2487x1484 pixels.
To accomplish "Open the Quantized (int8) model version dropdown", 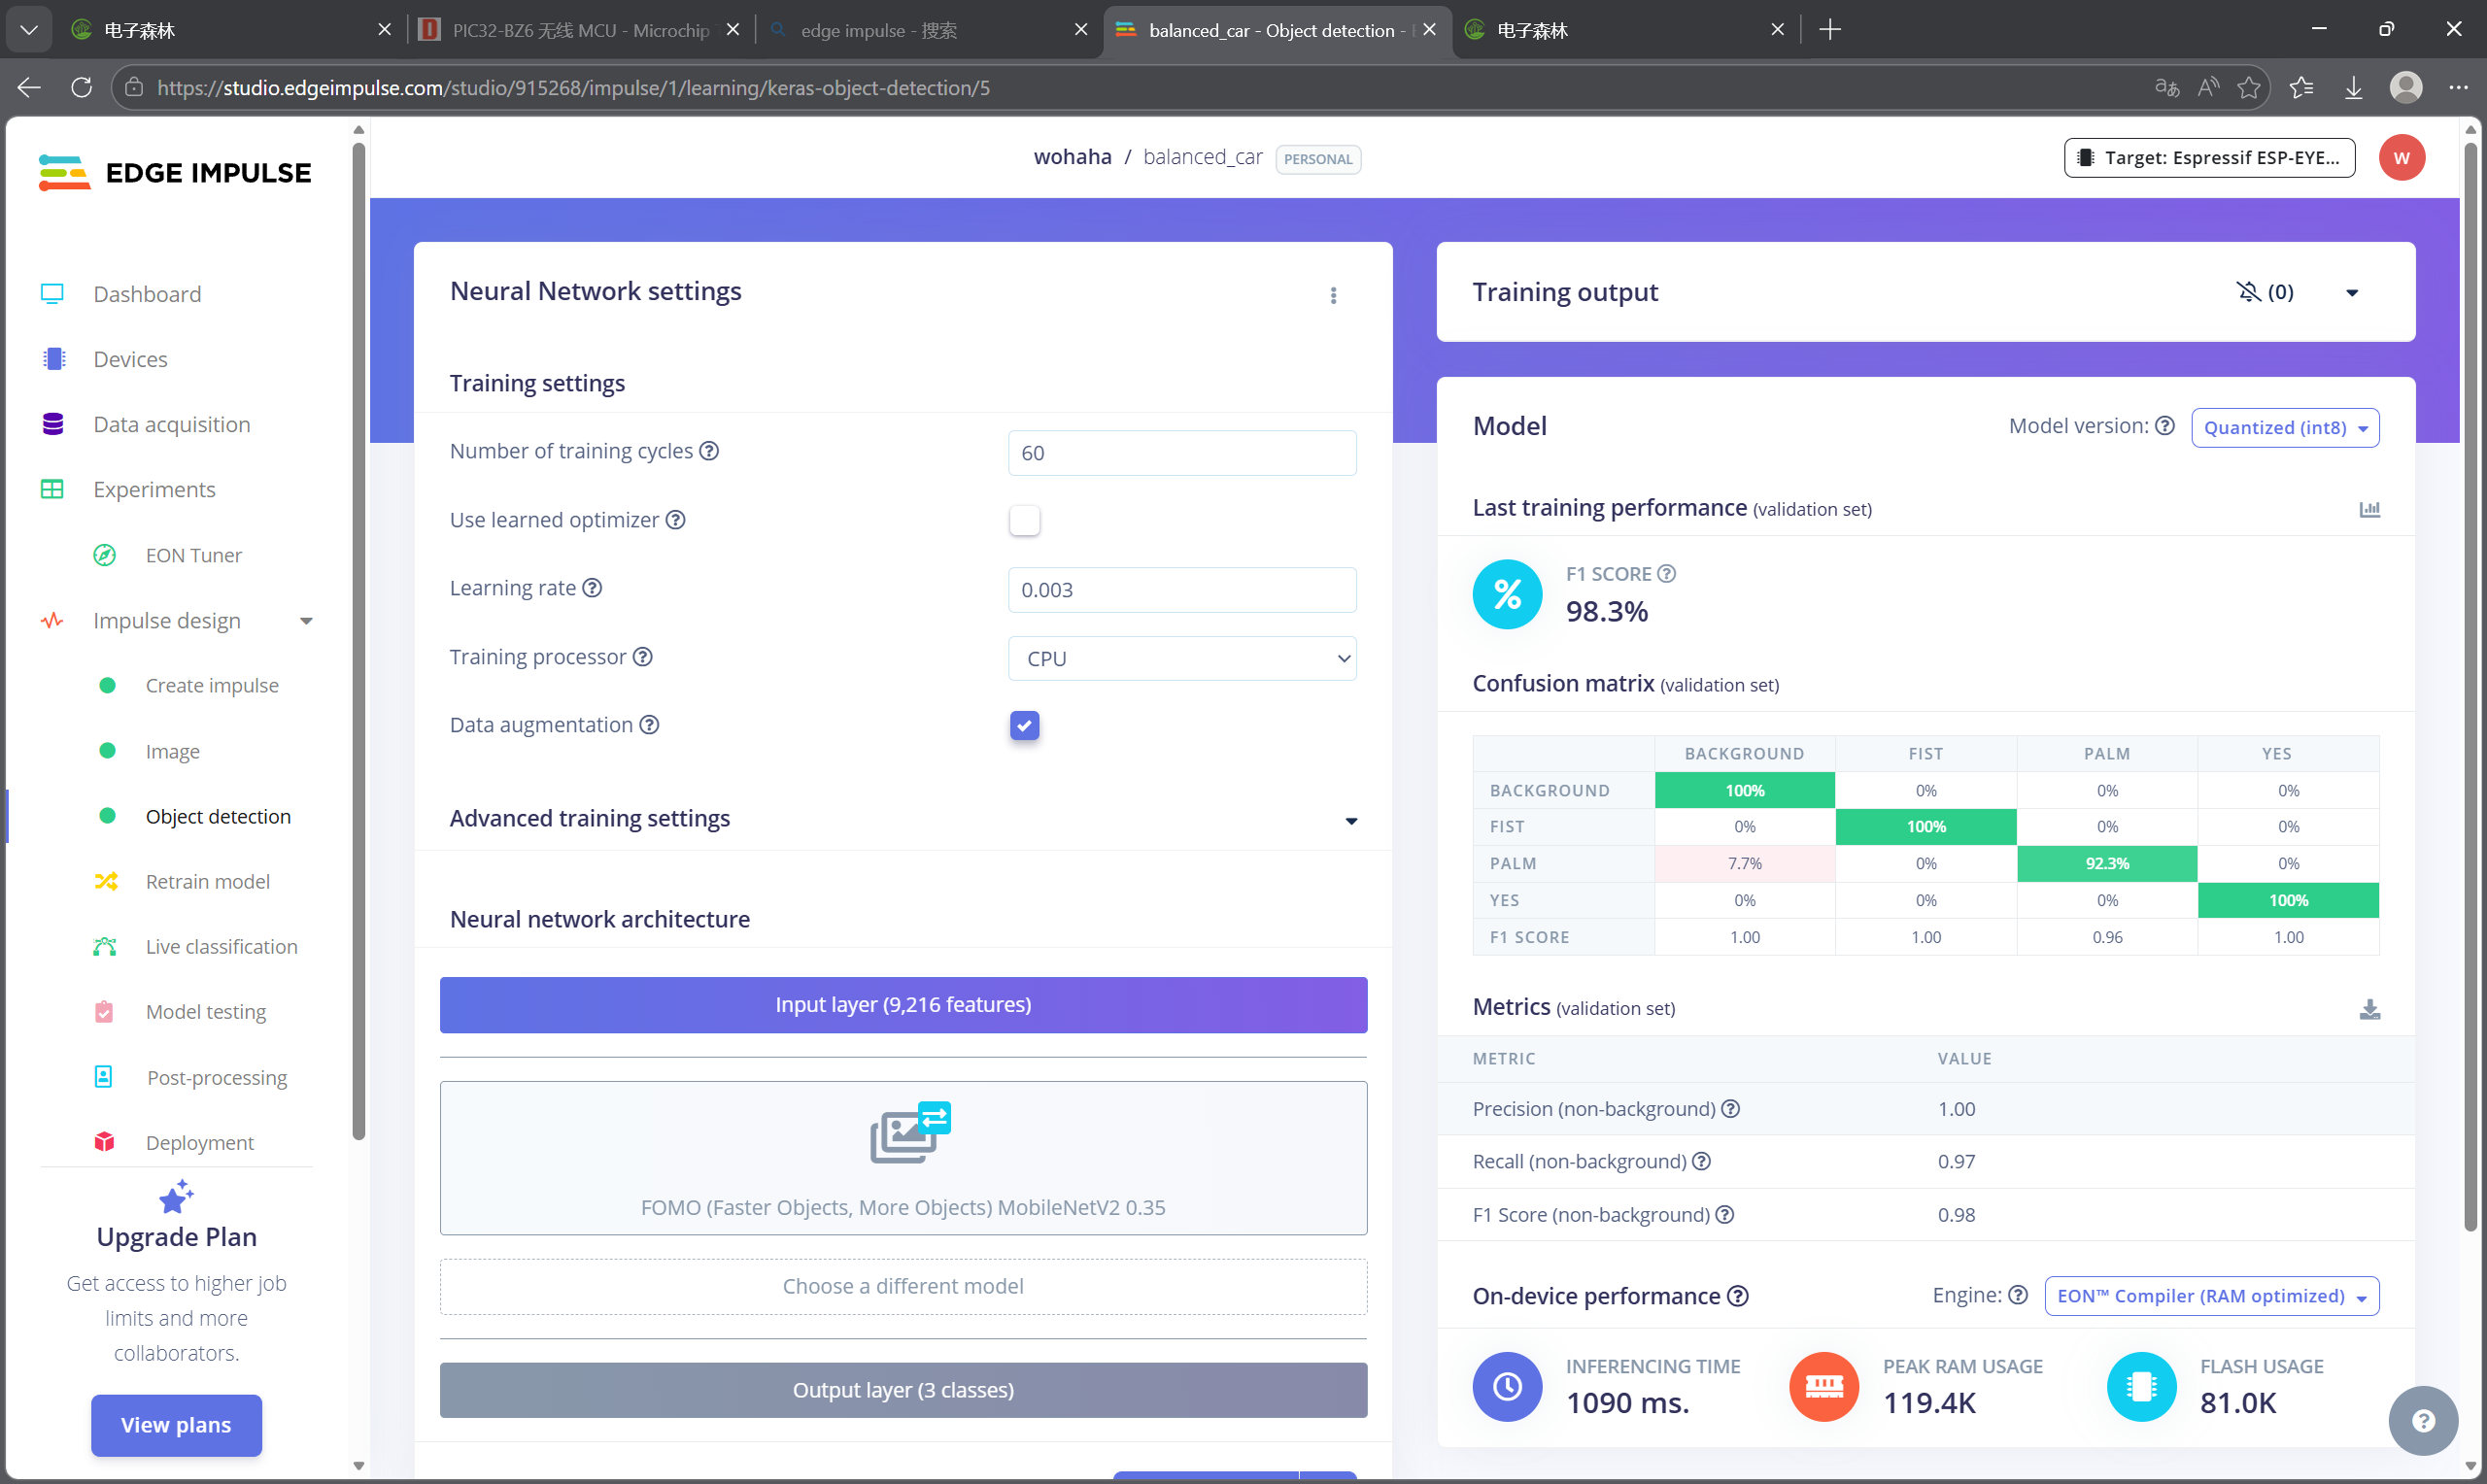I will (x=2284, y=428).
